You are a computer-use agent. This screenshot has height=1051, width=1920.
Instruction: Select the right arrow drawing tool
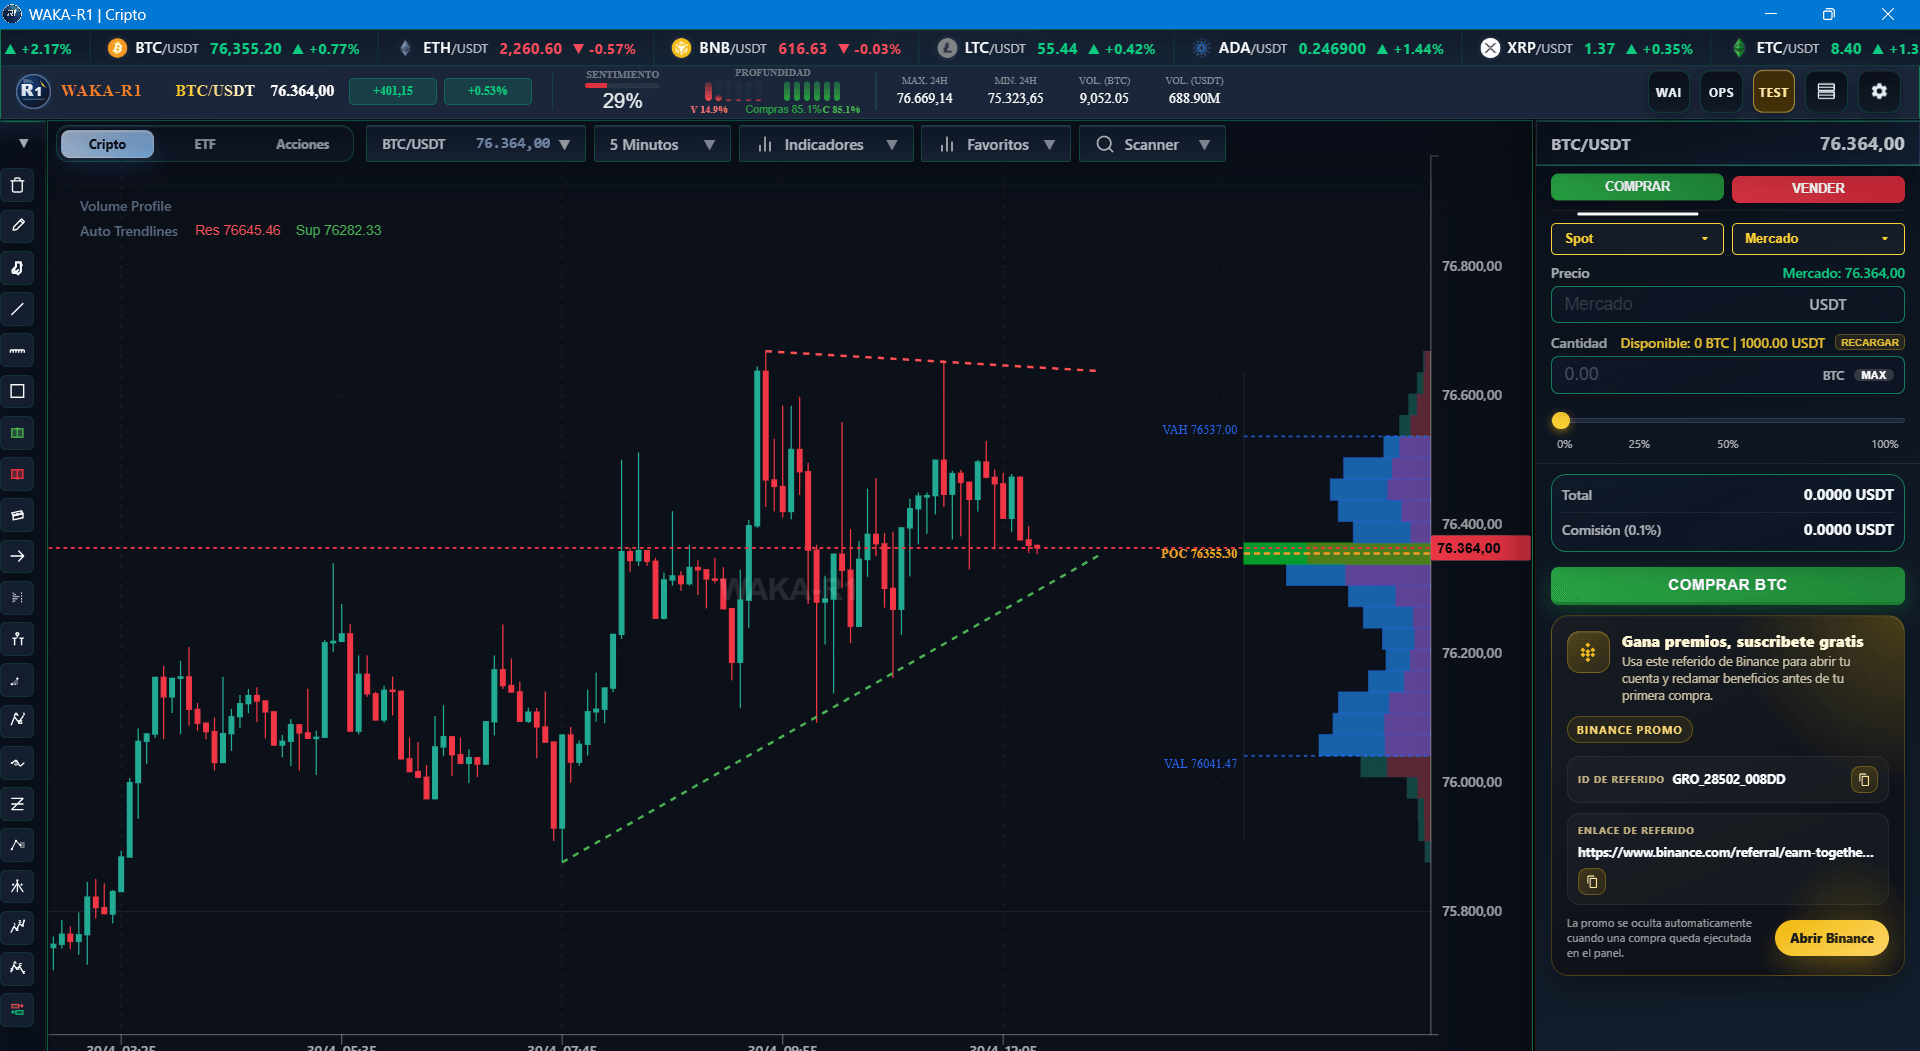point(17,556)
